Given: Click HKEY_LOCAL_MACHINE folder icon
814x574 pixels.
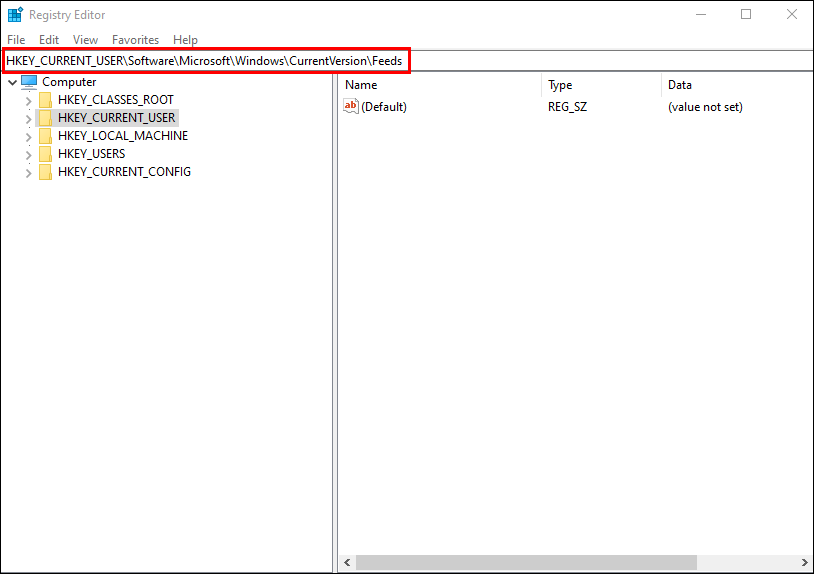Looking at the screenshot, I should [x=46, y=136].
